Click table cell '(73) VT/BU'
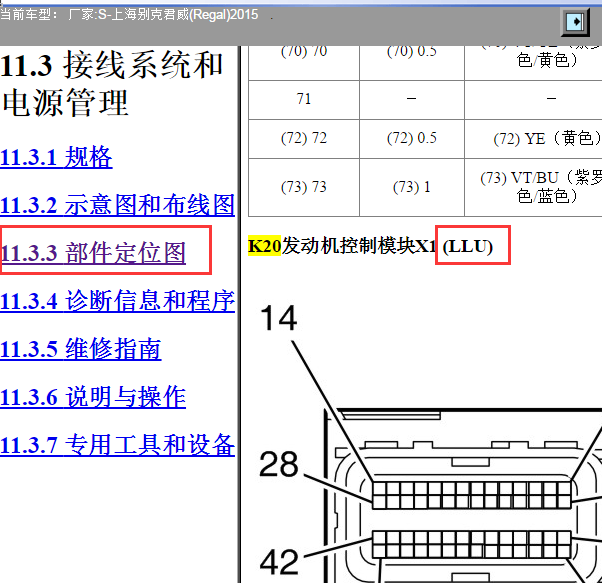 point(534,187)
